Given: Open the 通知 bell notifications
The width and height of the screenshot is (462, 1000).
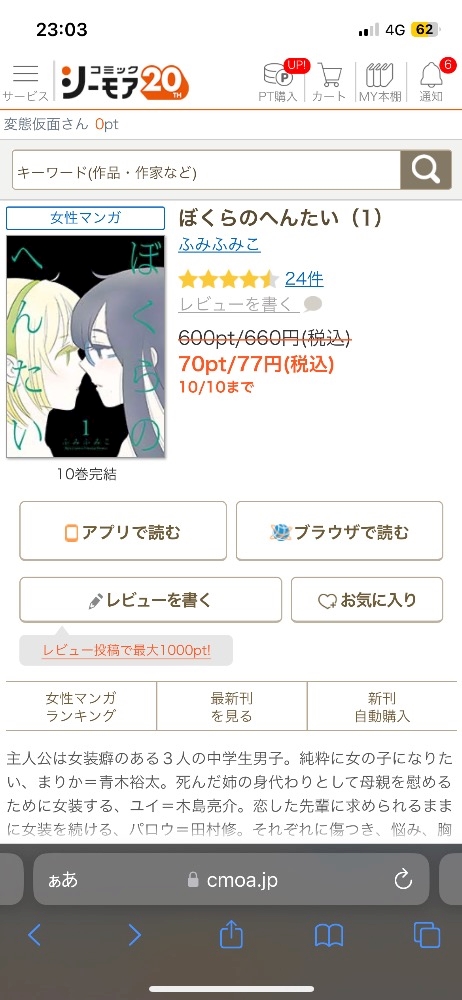Looking at the screenshot, I should click(431, 82).
